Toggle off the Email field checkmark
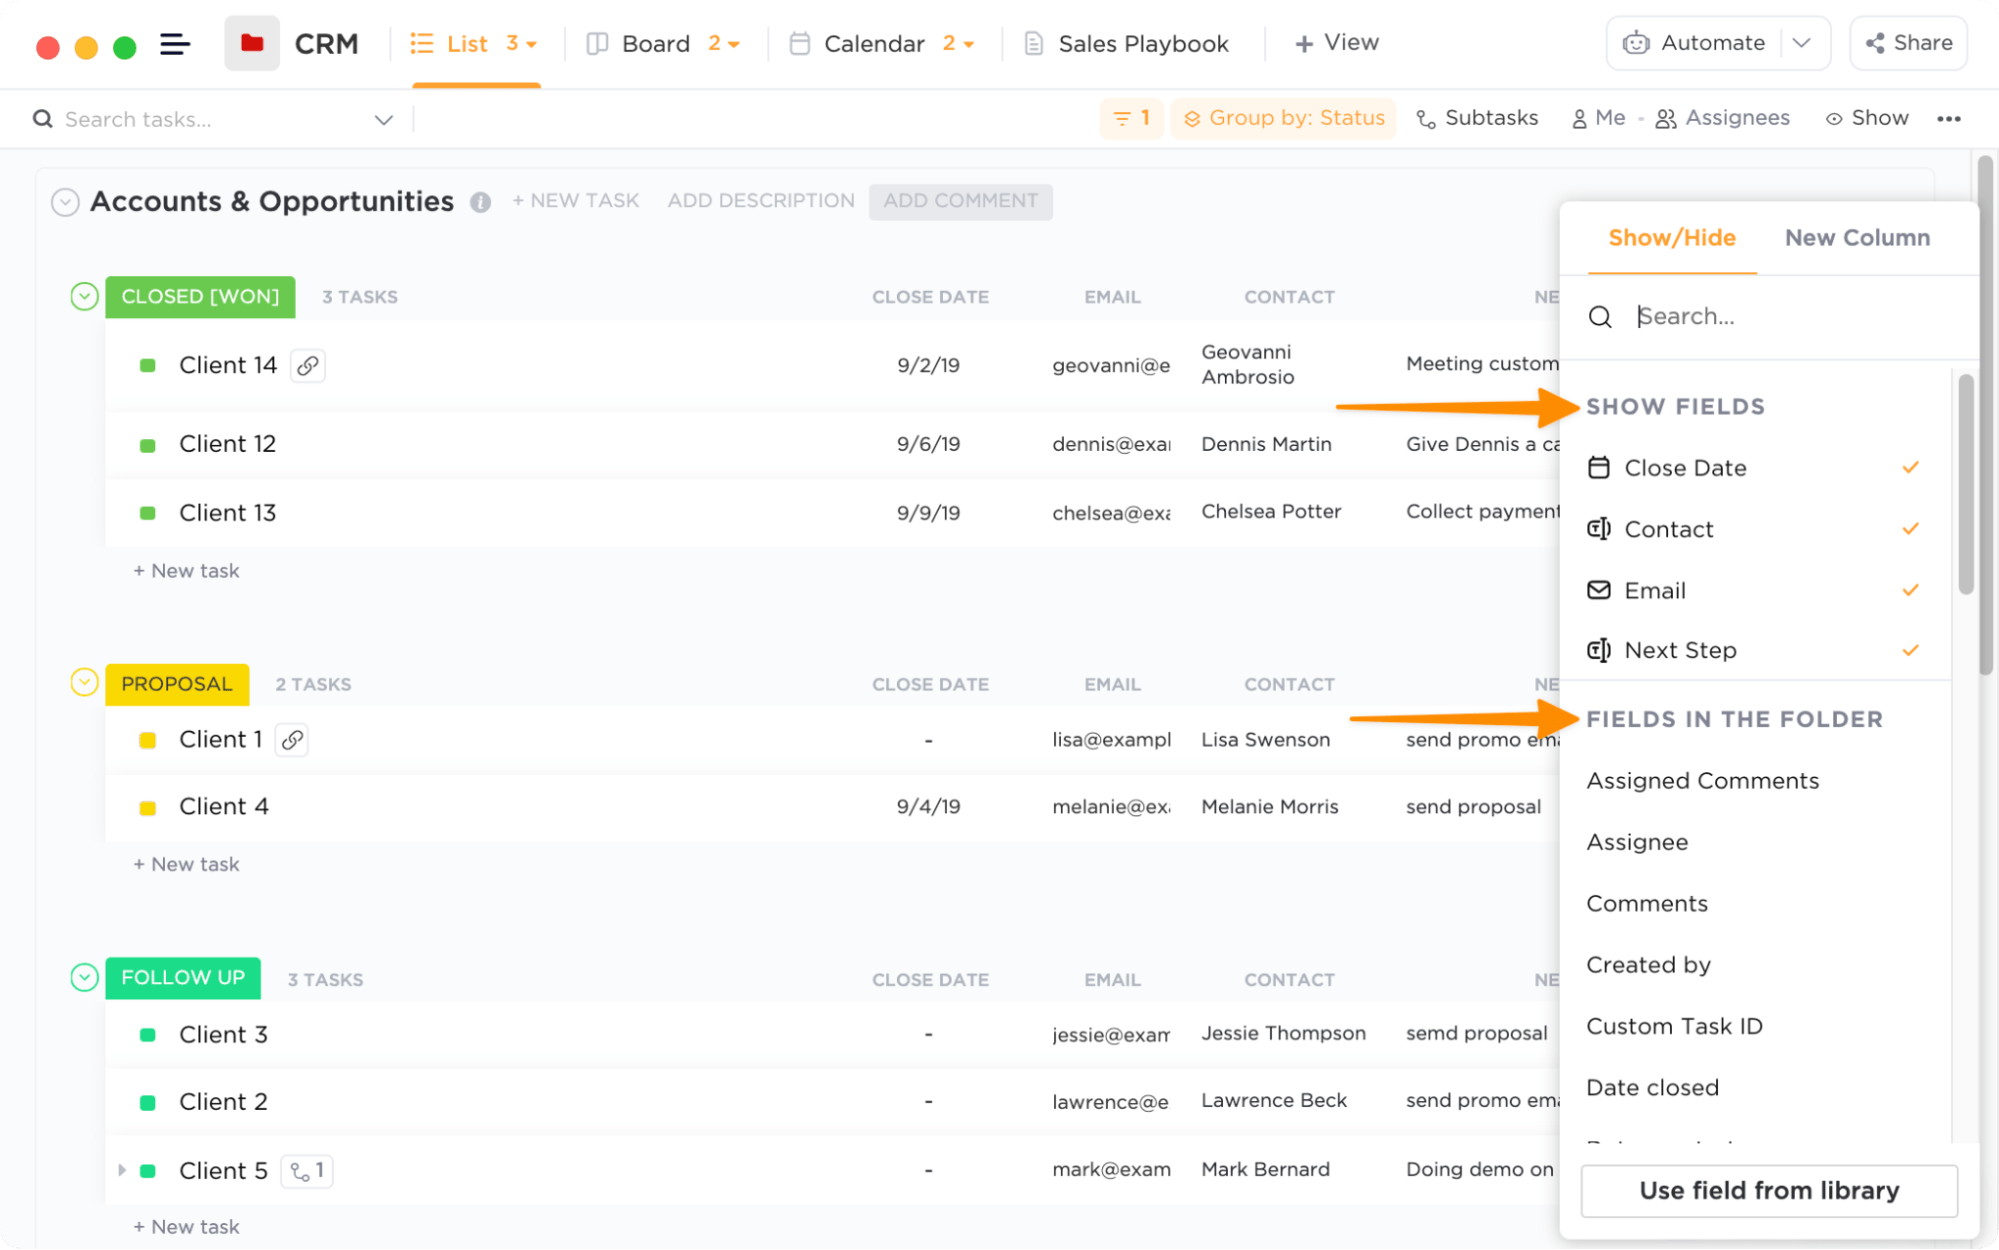 [x=1910, y=590]
